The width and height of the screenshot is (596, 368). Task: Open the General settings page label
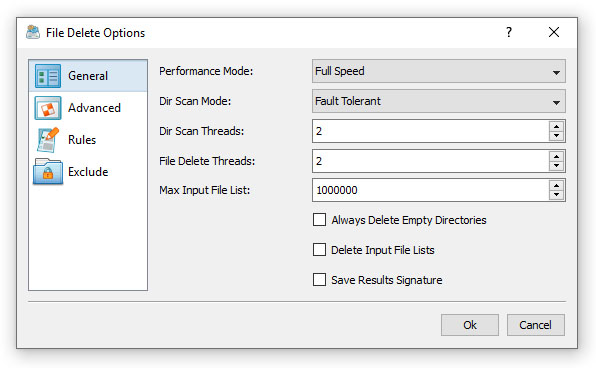tap(88, 76)
